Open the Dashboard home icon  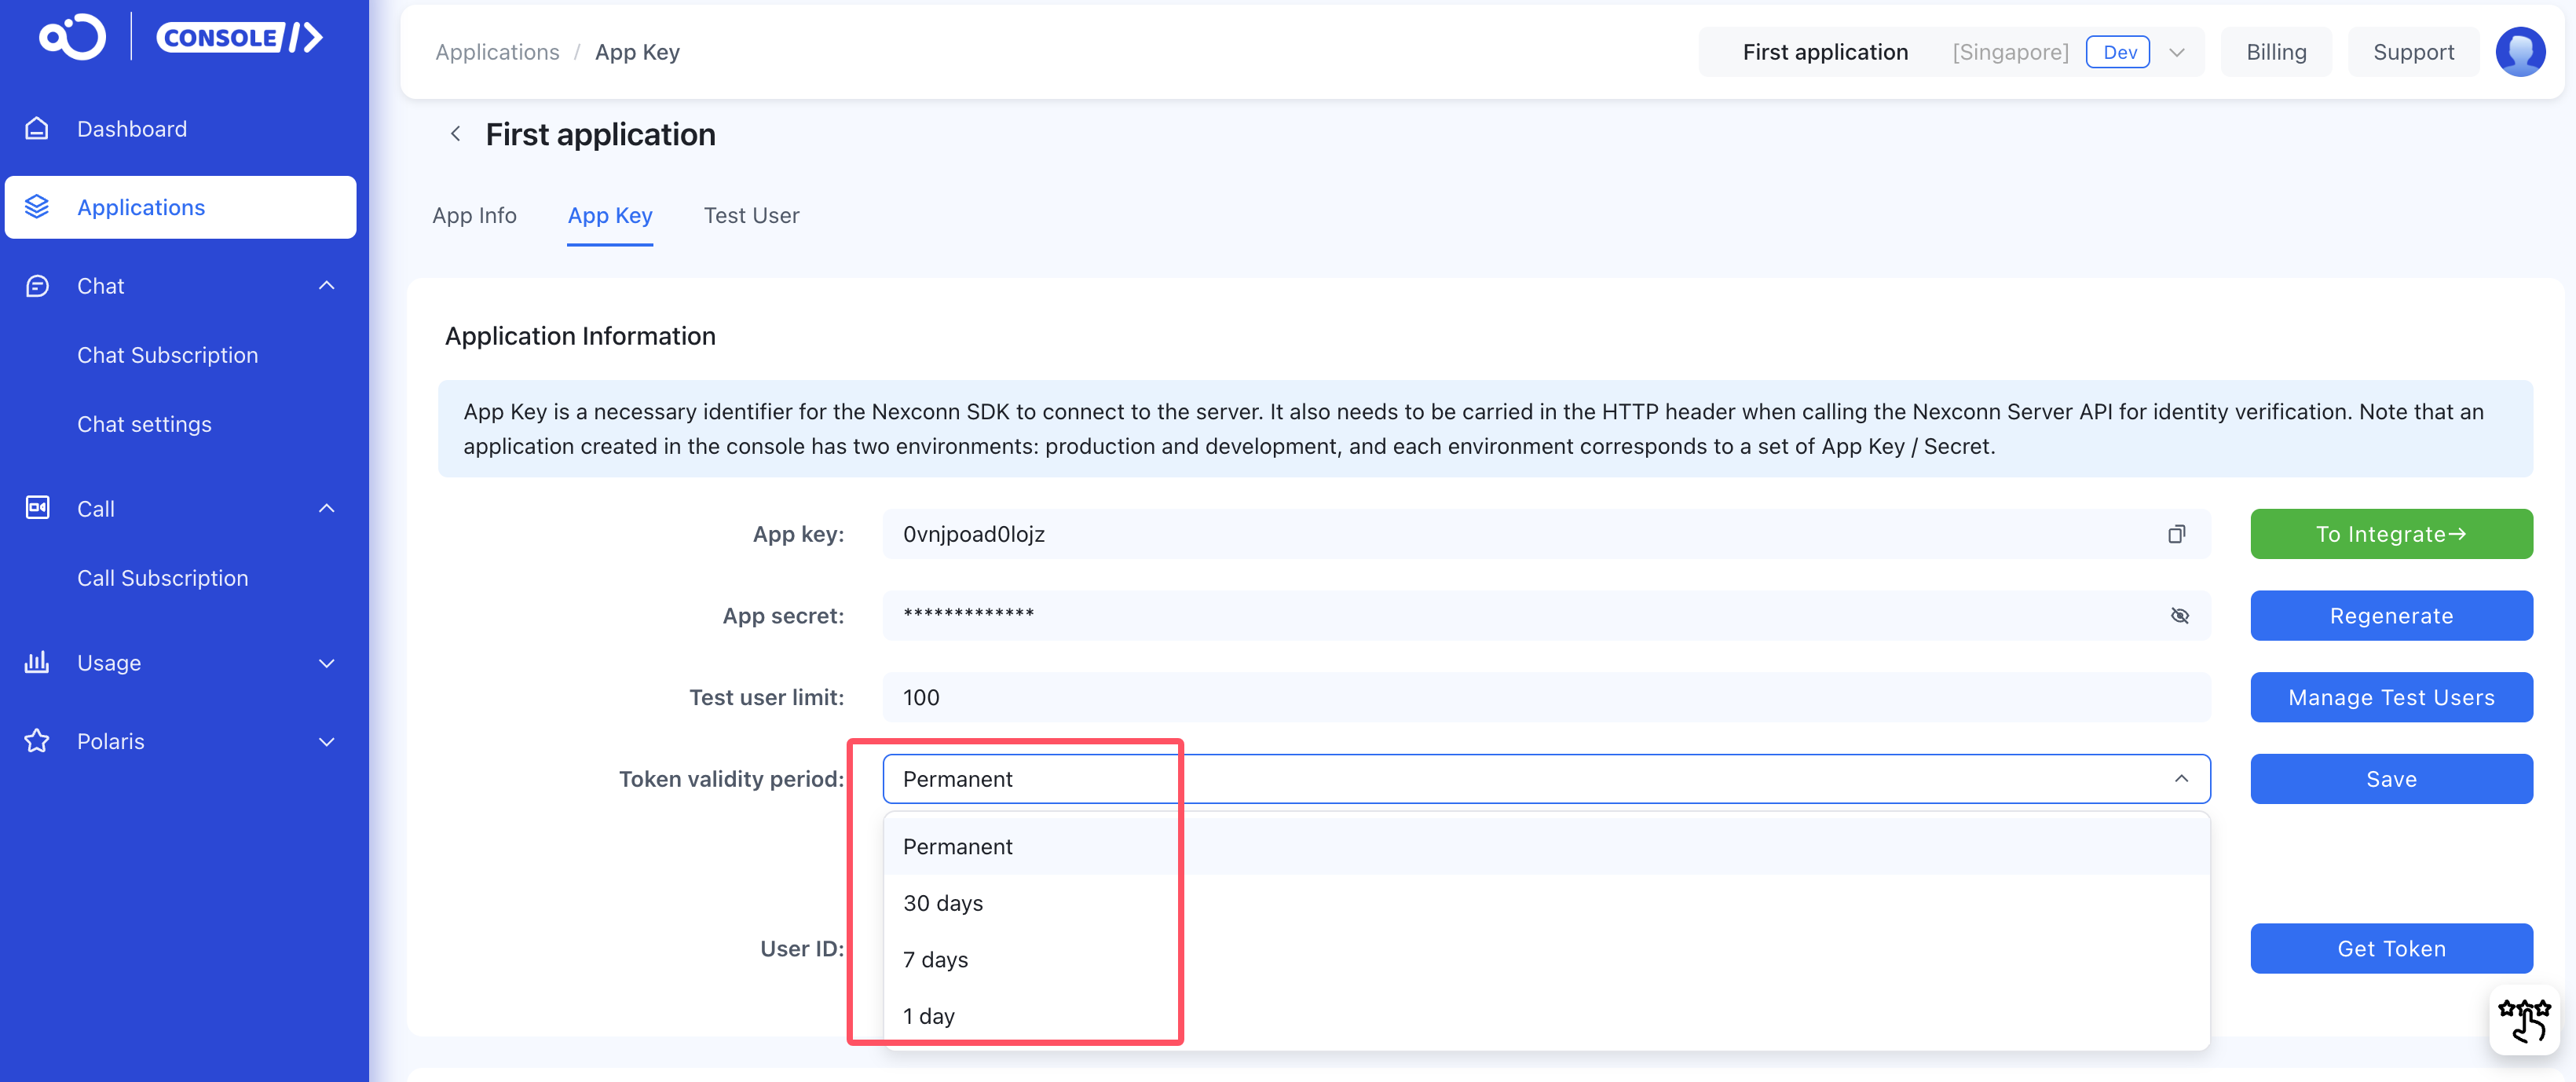coord(37,129)
